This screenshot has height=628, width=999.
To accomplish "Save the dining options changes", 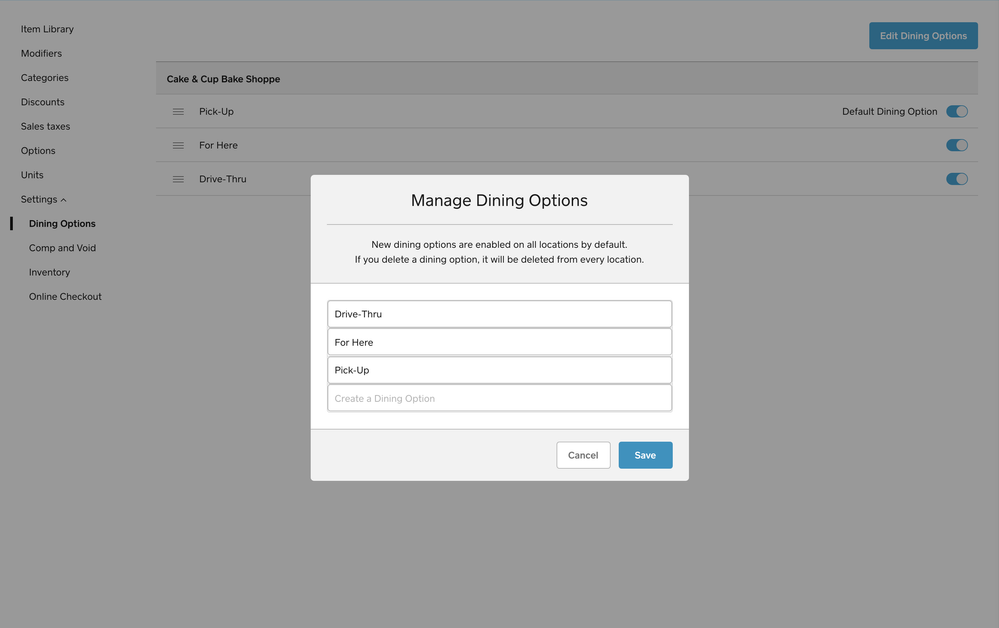I will point(645,455).
